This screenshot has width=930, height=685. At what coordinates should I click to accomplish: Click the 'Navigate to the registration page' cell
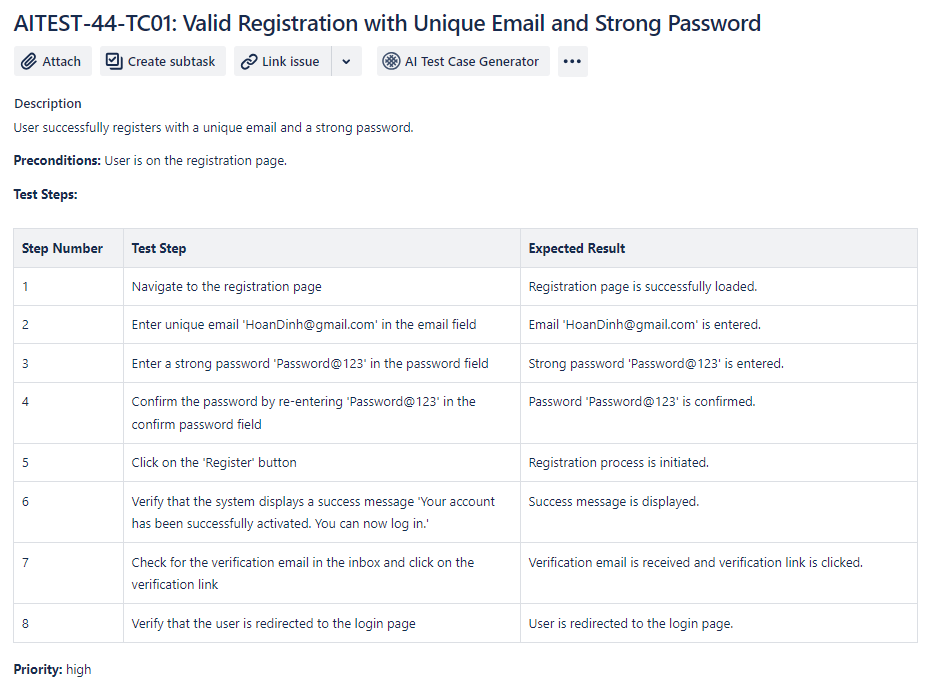227,287
